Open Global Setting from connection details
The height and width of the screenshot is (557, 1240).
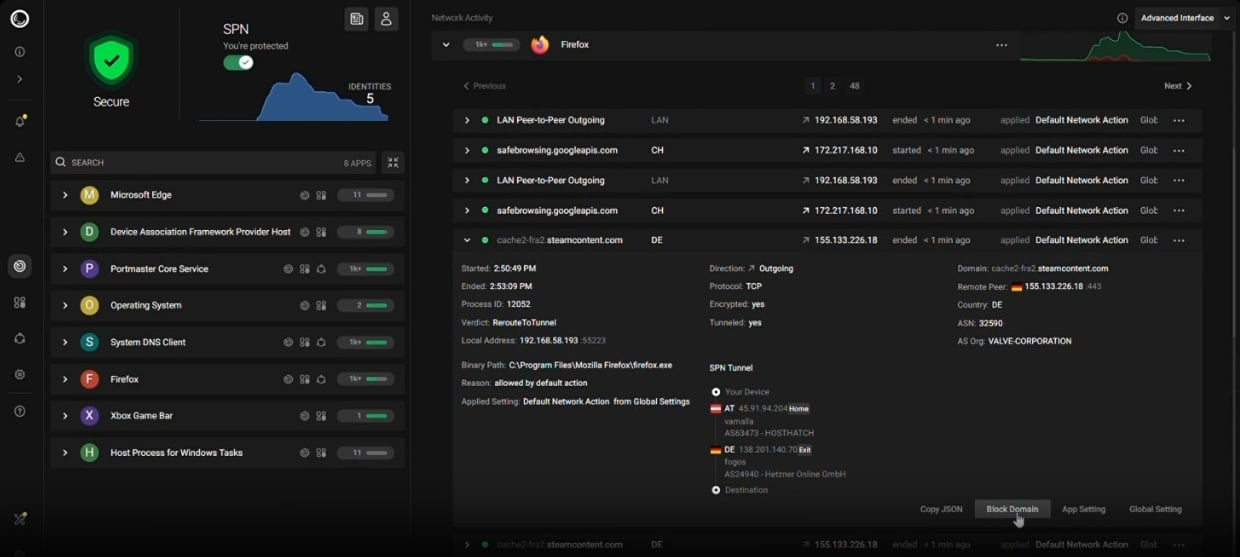[1155, 509]
